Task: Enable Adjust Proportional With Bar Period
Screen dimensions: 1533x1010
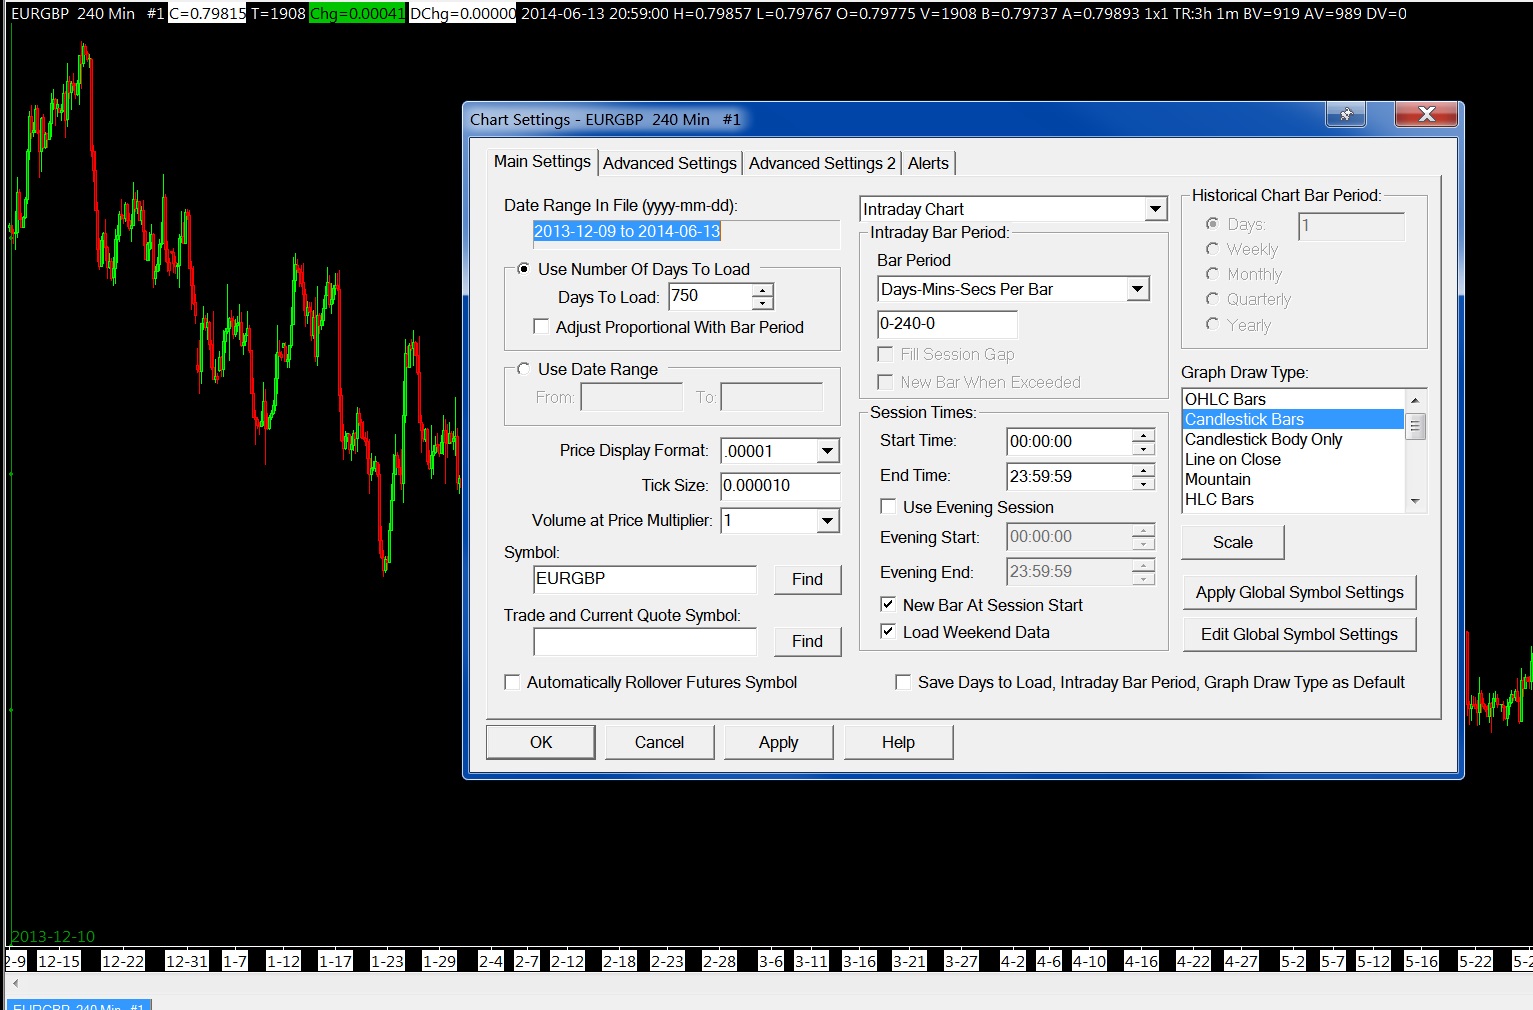Action: point(541,327)
